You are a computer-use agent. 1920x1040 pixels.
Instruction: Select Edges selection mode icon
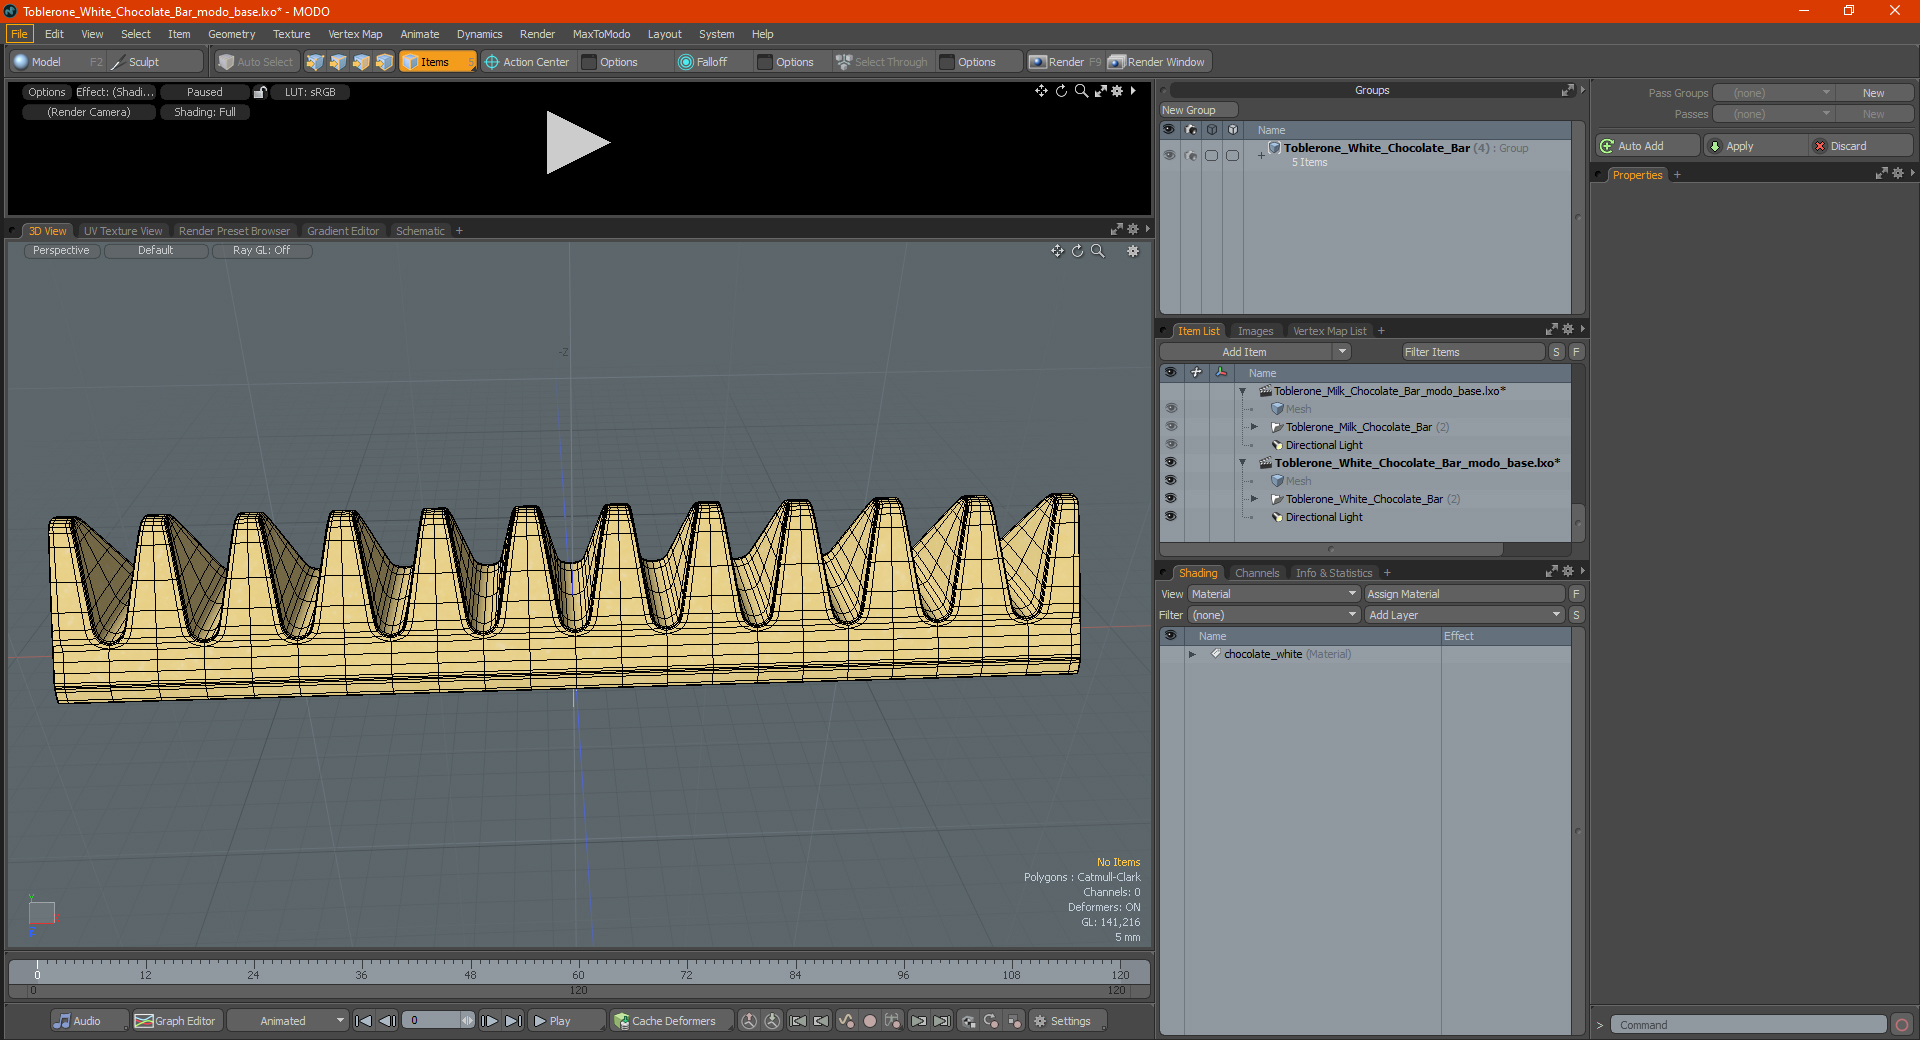point(338,62)
